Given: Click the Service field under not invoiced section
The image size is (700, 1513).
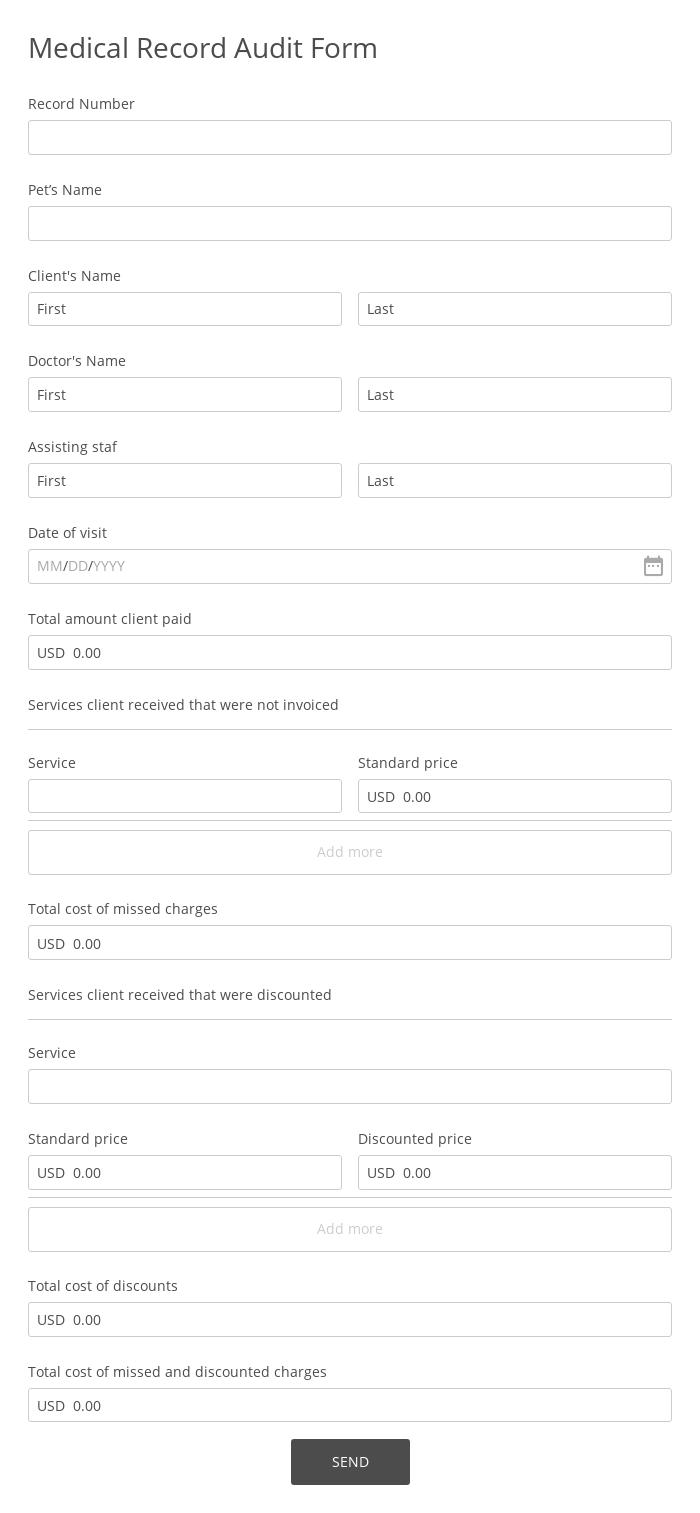Looking at the screenshot, I should 185,796.
